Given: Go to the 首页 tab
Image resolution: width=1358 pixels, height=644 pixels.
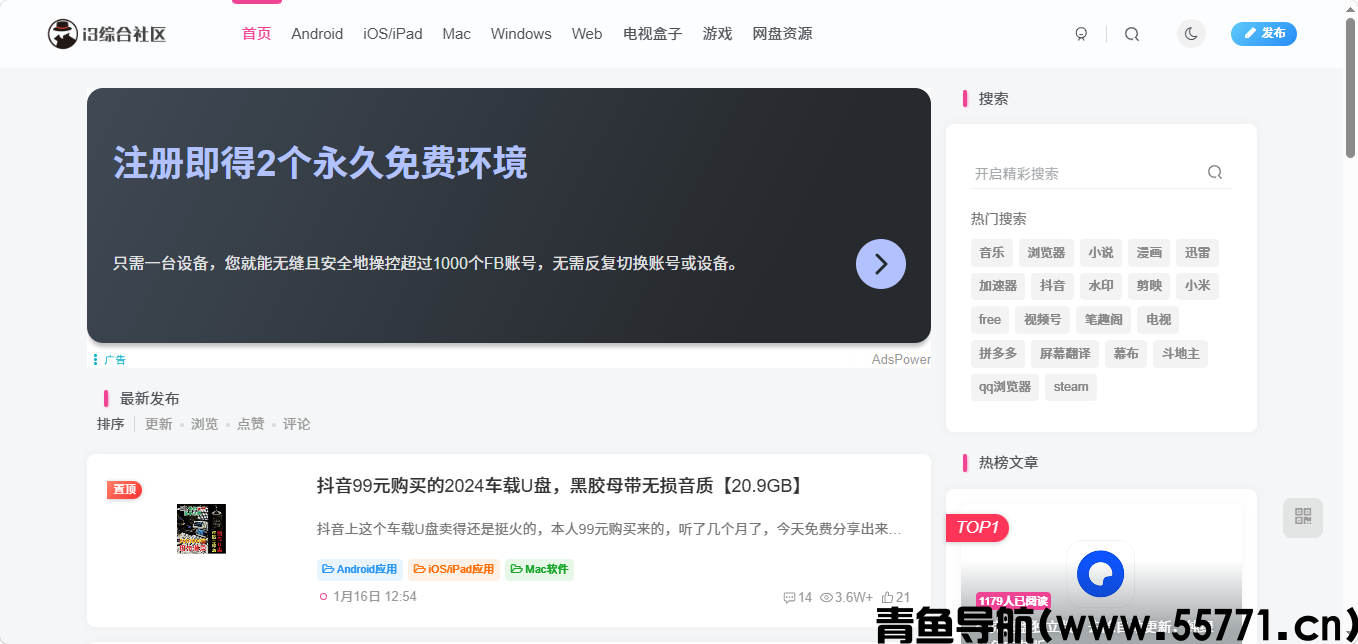Looking at the screenshot, I should pyautogui.click(x=257, y=34).
